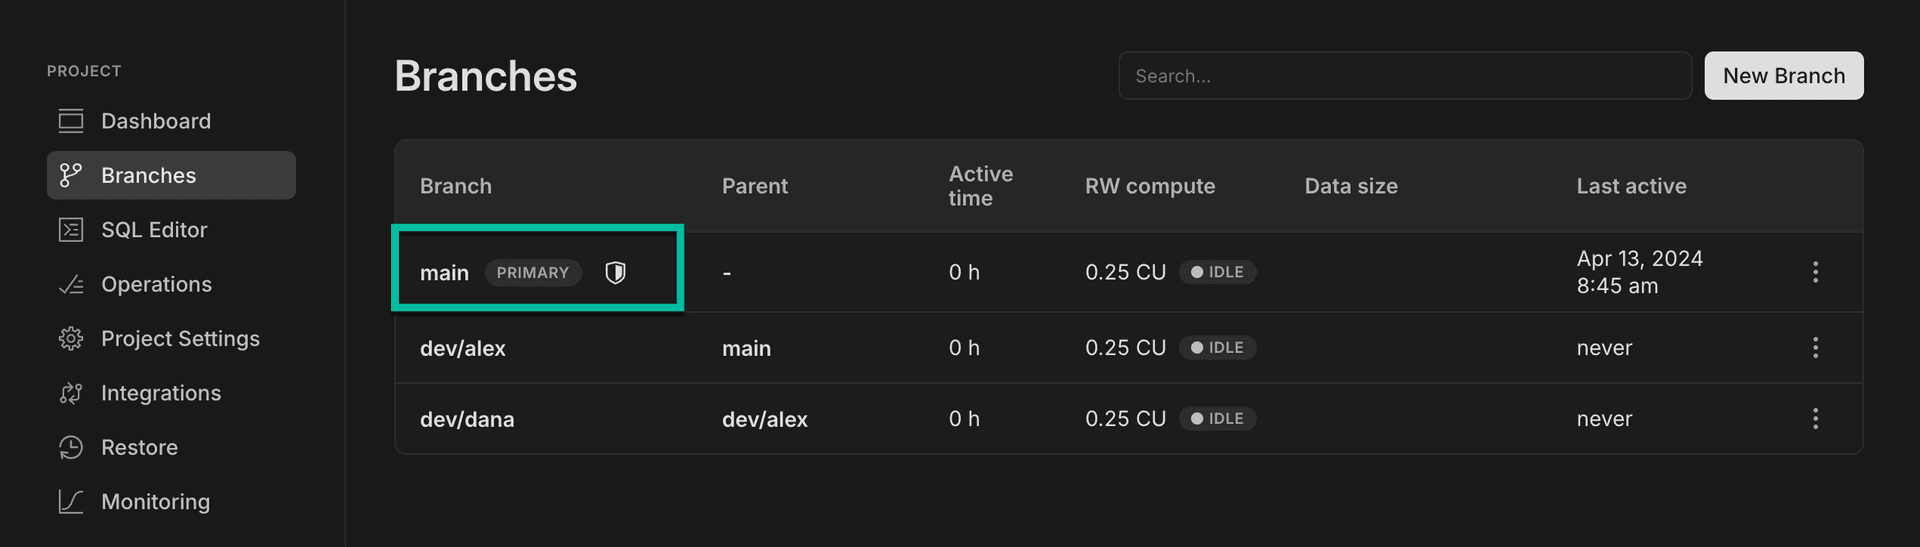This screenshot has height=547, width=1920.
Task: Click the Dashboard icon in sidebar
Action: click(71, 121)
